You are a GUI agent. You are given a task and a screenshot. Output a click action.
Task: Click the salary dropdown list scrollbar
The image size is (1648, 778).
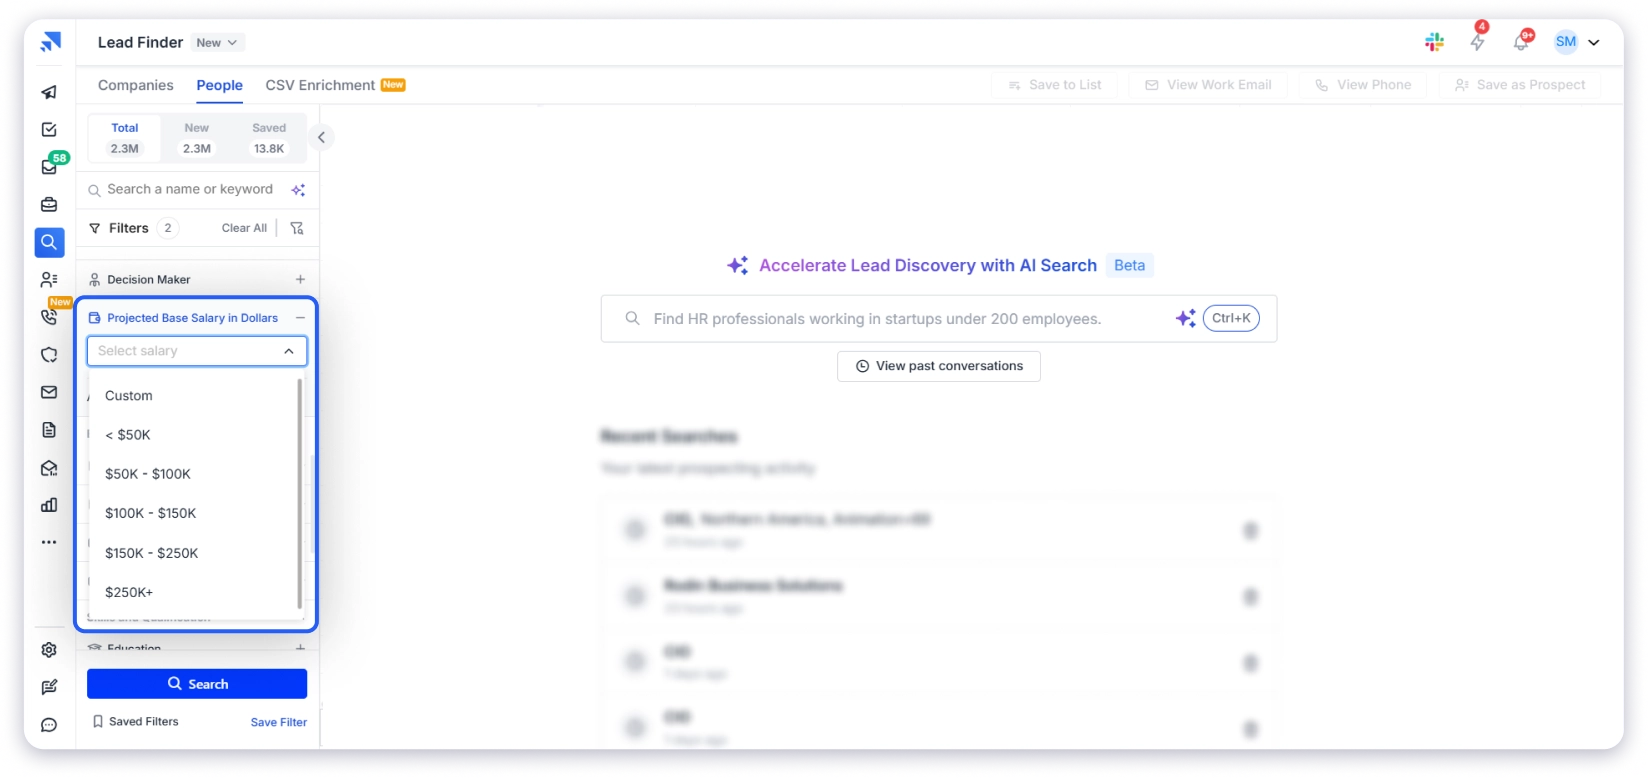click(x=300, y=493)
